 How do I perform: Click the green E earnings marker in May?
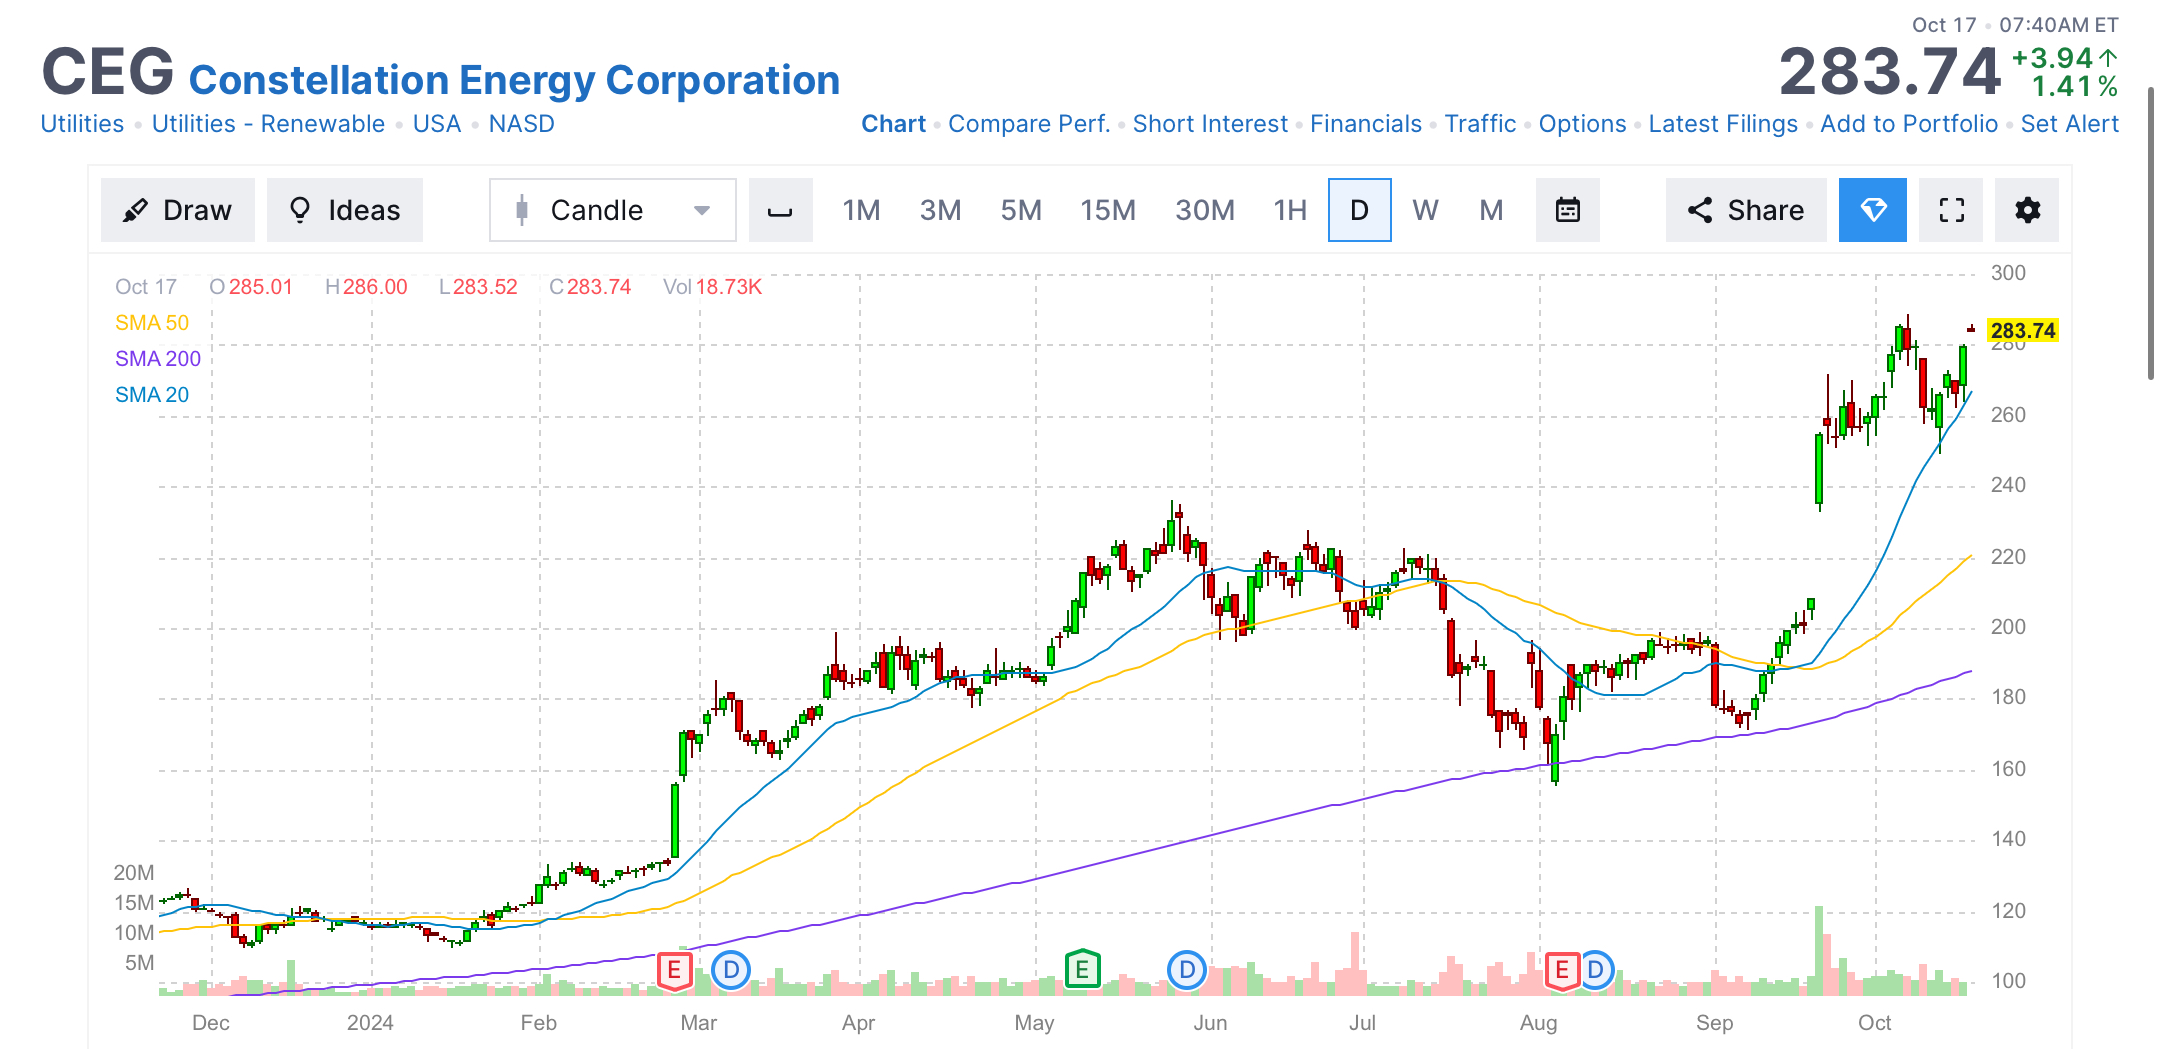(x=1081, y=968)
